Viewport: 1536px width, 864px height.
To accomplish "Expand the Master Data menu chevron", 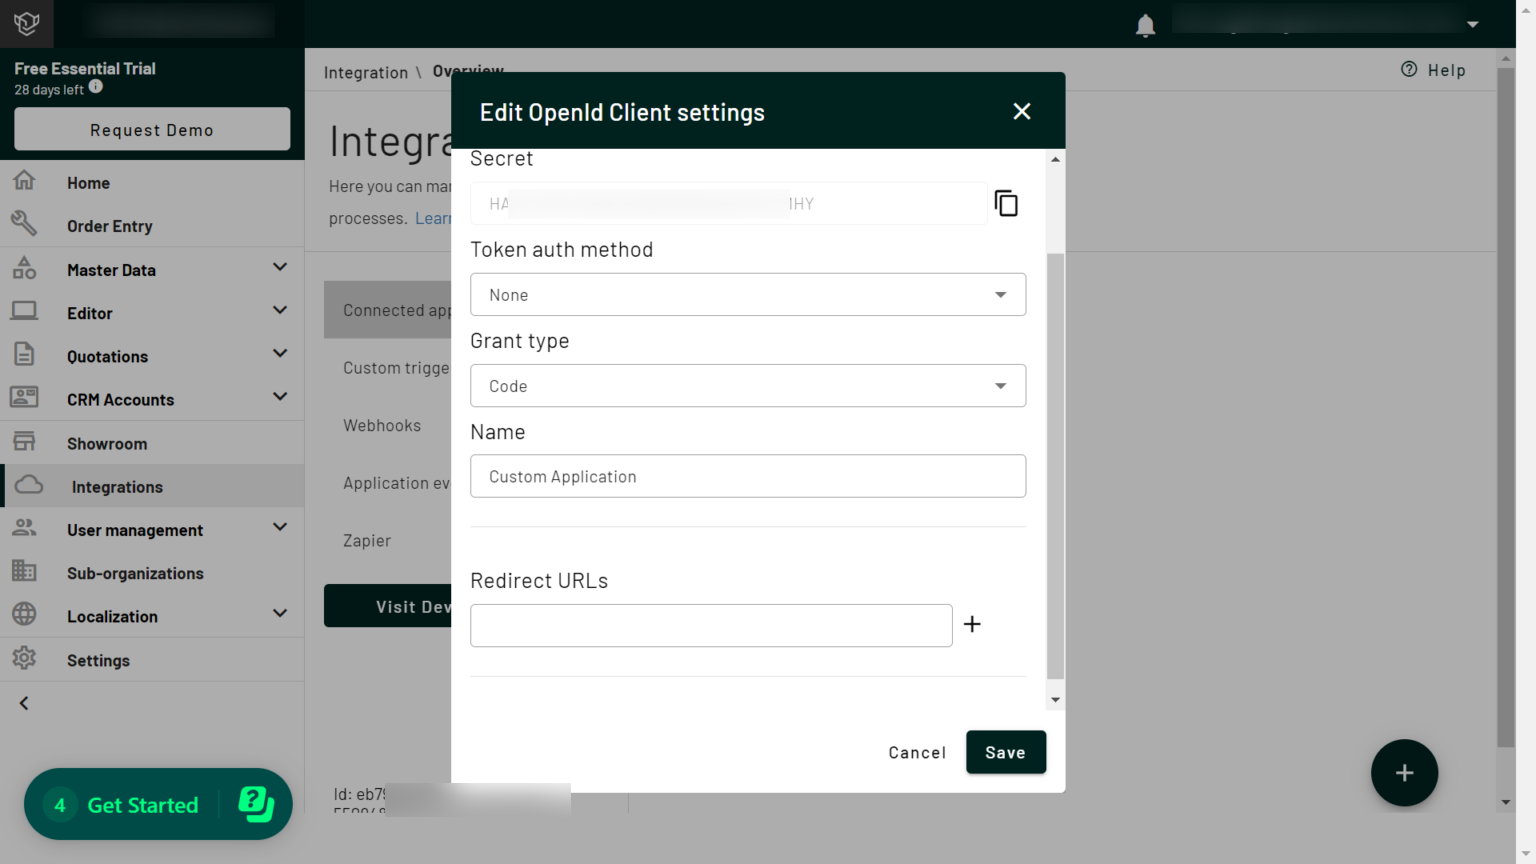I will pos(280,268).
